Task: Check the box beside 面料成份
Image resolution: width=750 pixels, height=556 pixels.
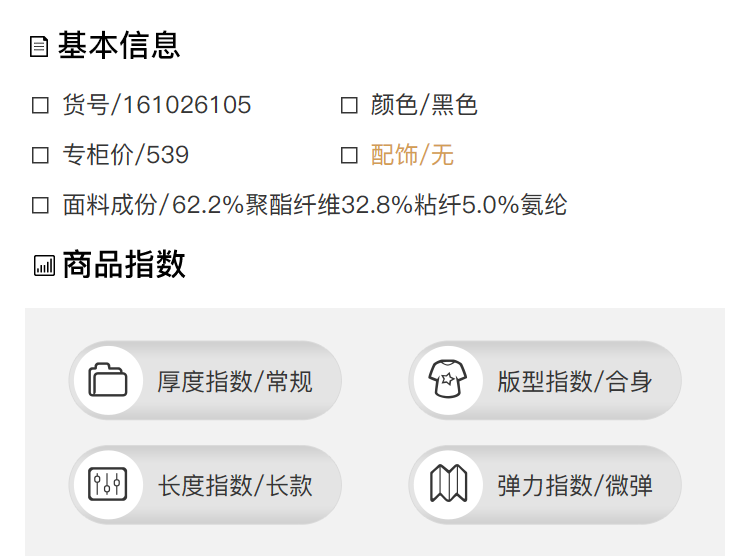Action: [x=41, y=206]
